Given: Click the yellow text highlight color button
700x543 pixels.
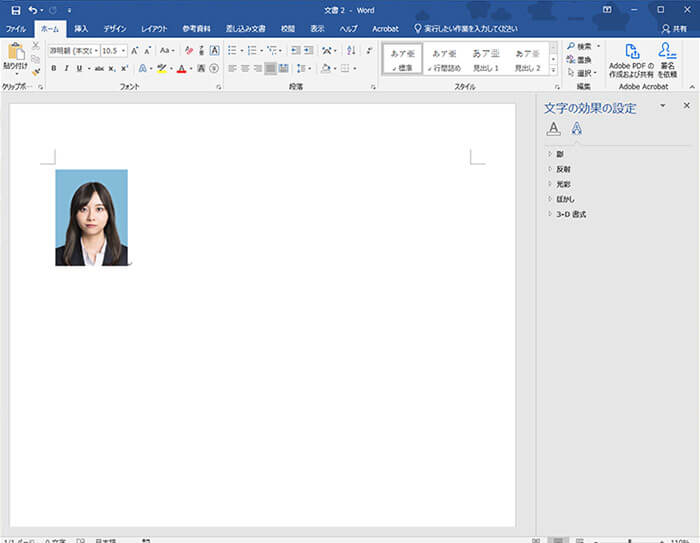Looking at the screenshot, I should click(162, 68).
